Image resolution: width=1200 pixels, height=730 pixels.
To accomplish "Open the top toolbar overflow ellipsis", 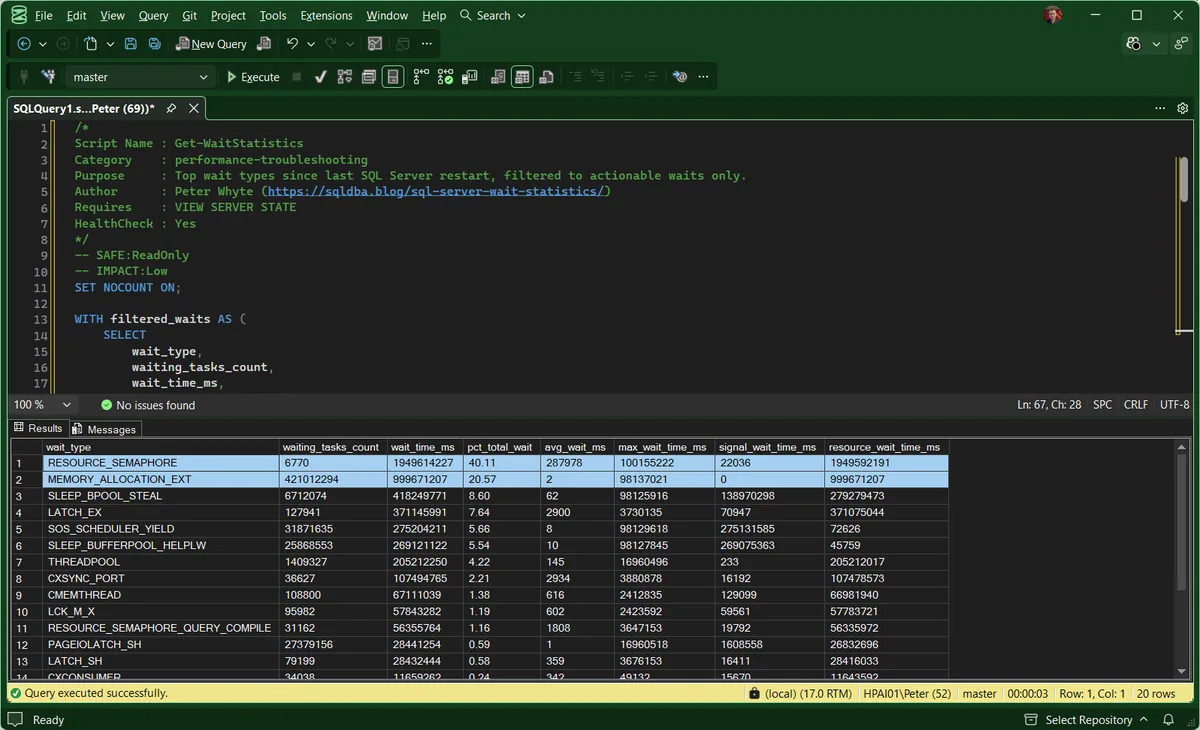I will pyautogui.click(x=427, y=44).
